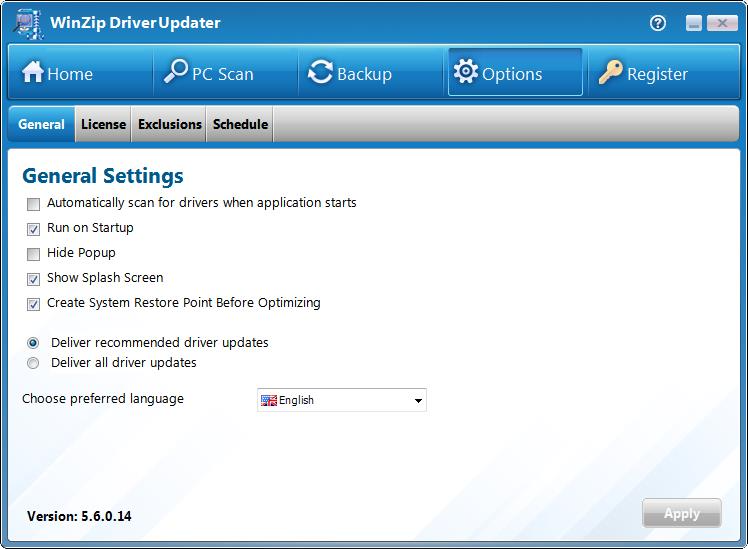Click the house icon on Home

click(33, 73)
